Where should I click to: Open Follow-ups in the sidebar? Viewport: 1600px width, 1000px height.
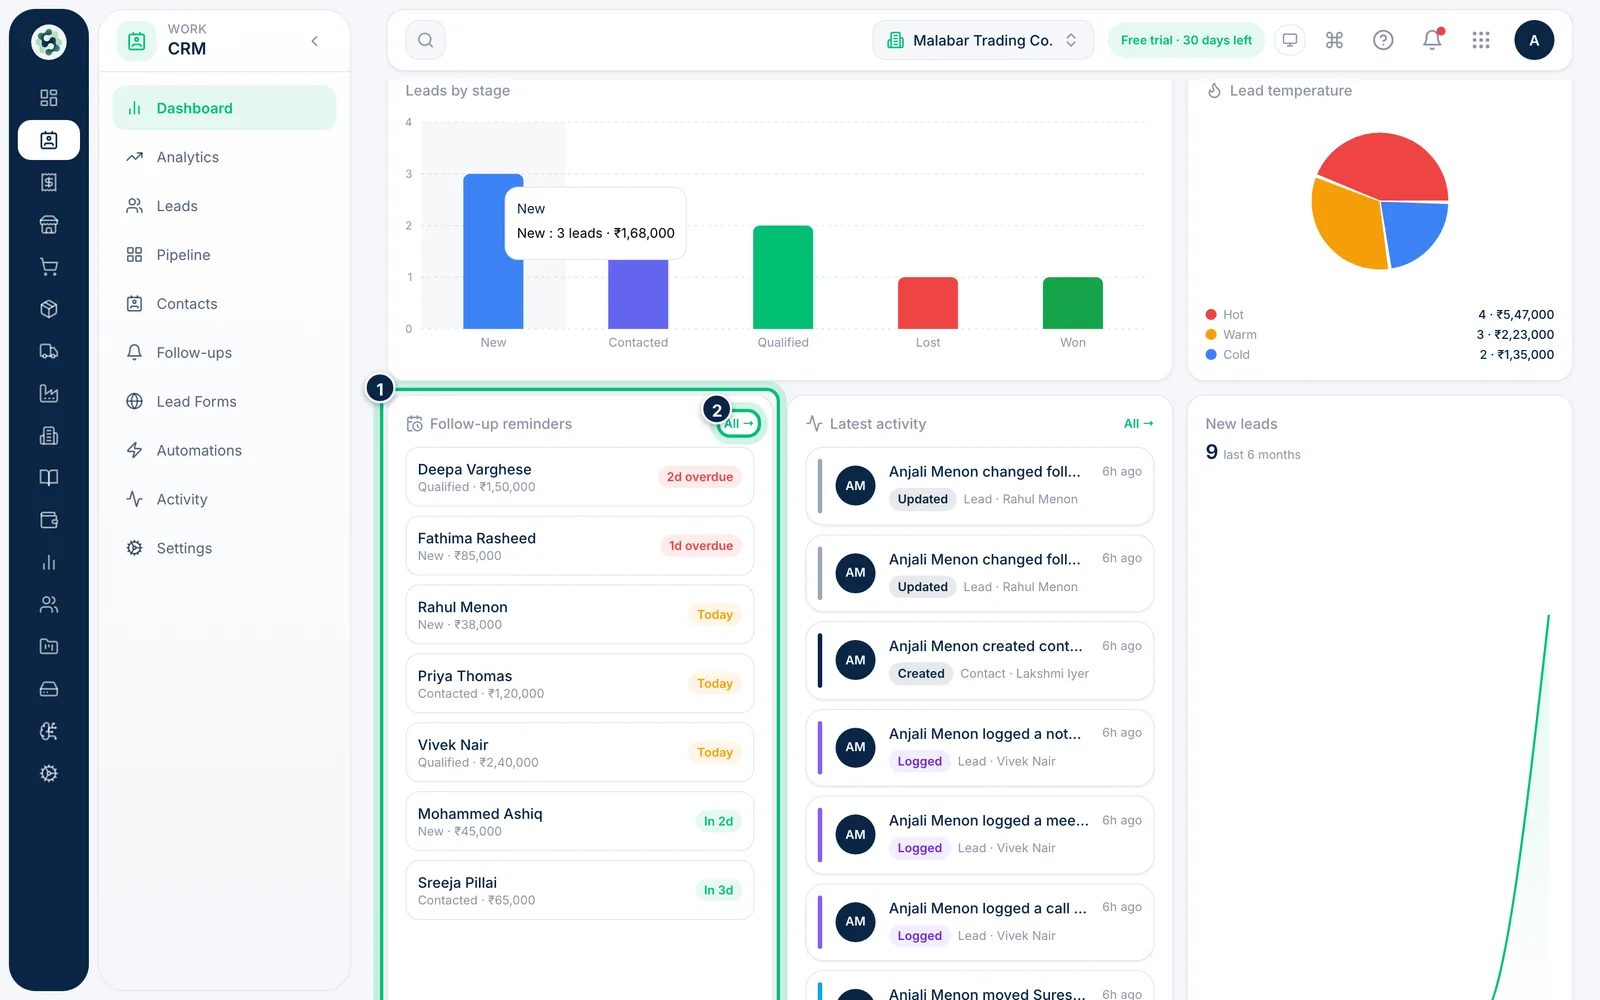[x=224, y=353]
